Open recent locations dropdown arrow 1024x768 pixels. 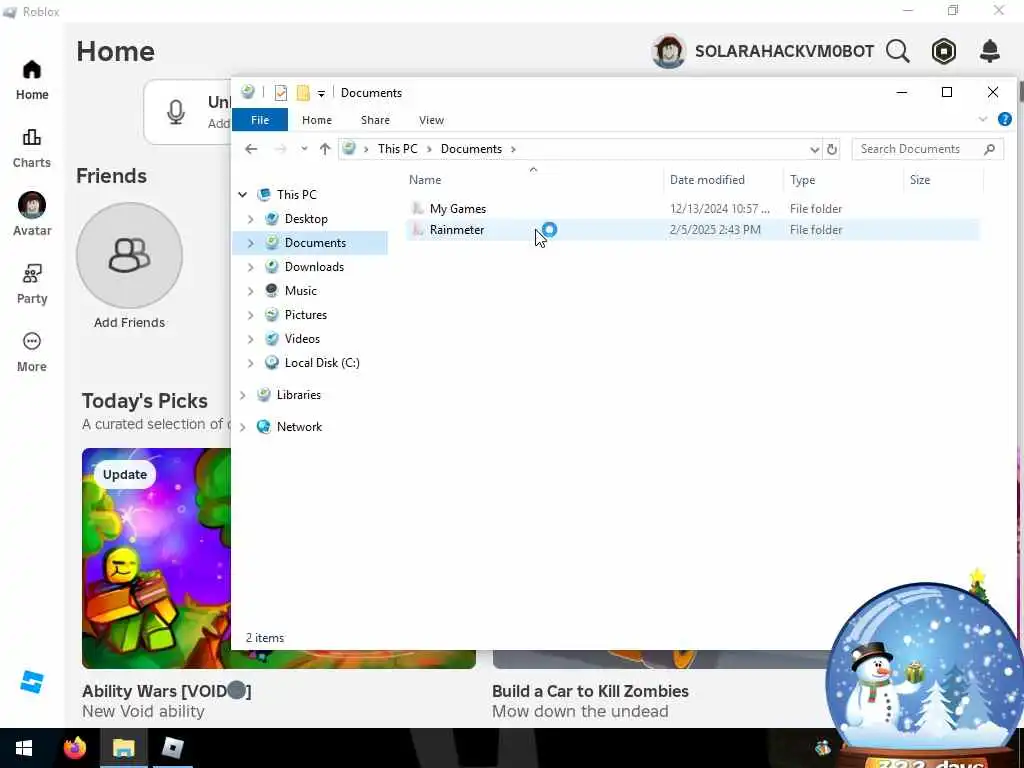[304, 149]
